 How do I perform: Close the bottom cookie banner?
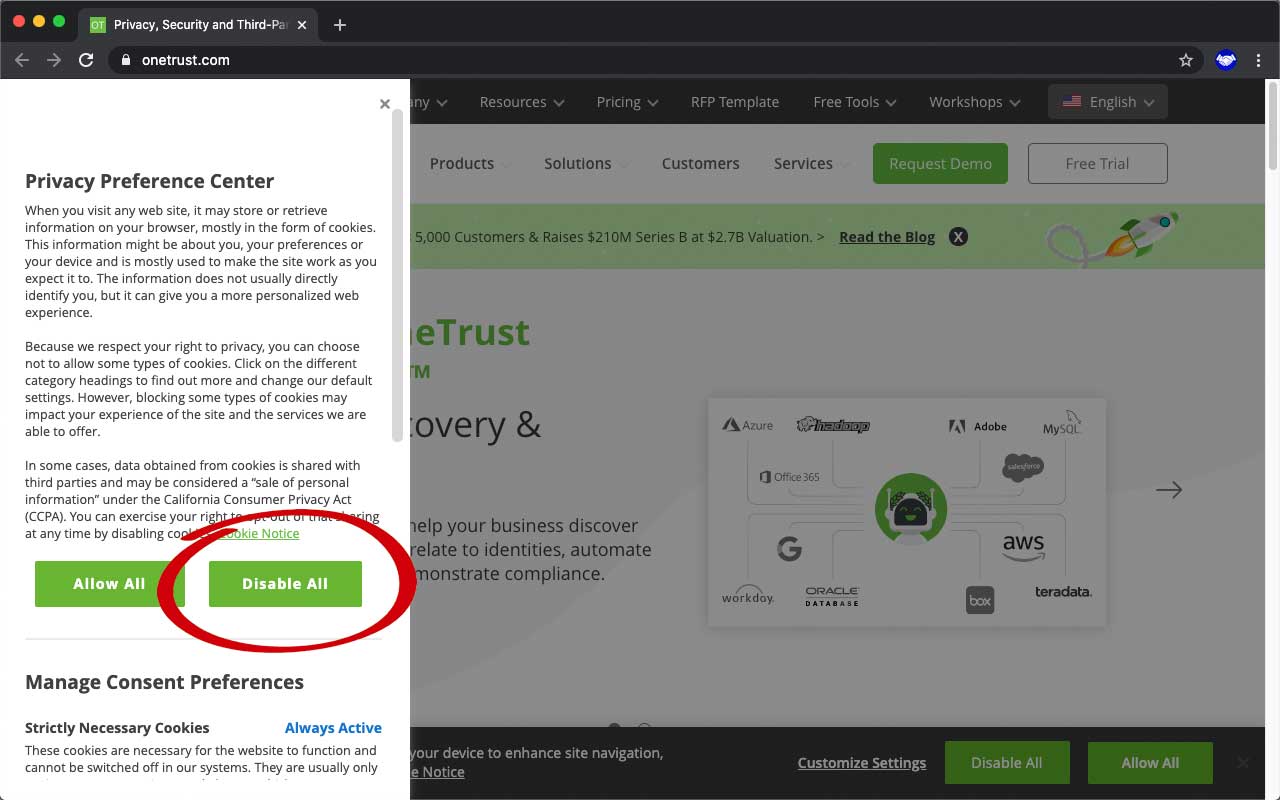point(1243,763)
